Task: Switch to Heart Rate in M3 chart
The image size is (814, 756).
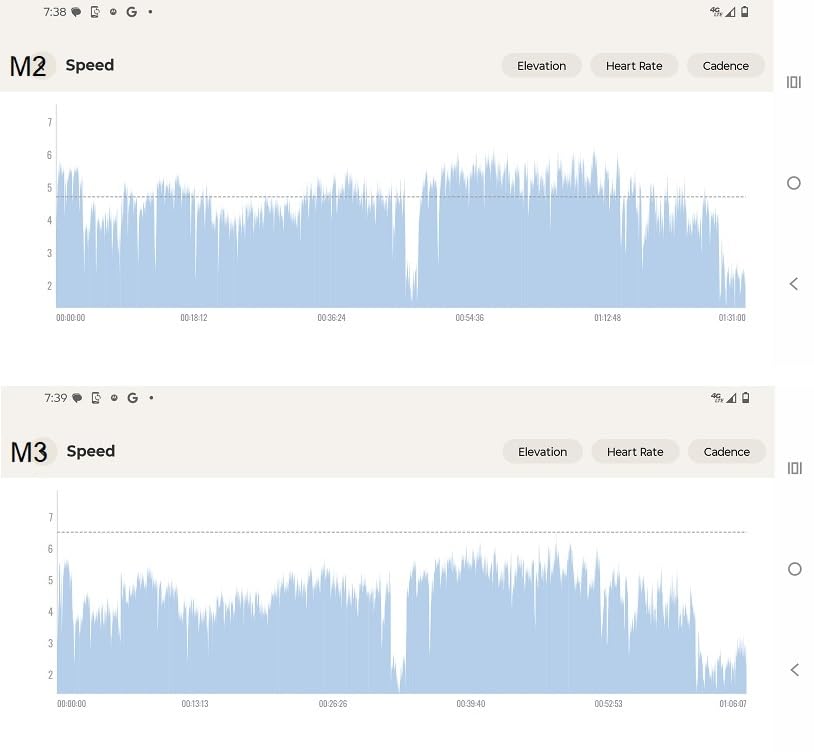Action: tap(635, 452)
